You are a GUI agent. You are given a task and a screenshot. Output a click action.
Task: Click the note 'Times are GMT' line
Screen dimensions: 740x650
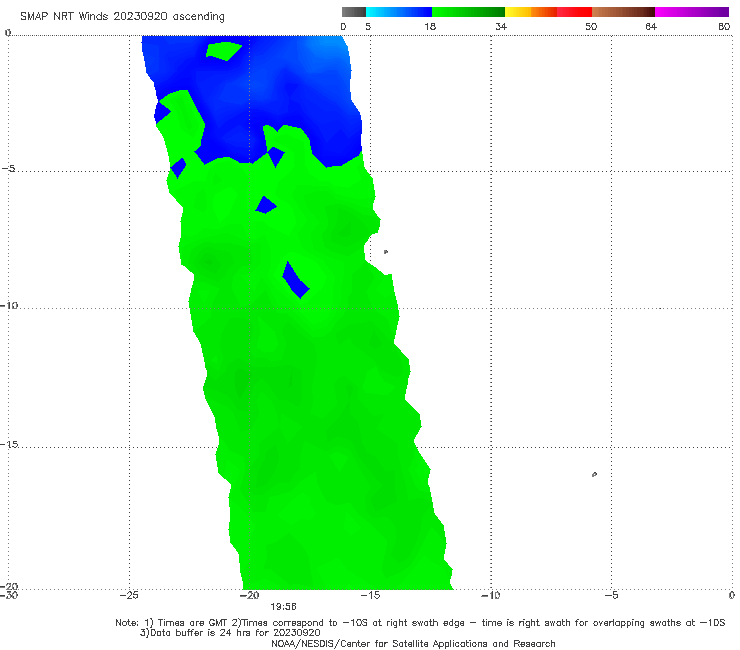click(x=420, y=623)
